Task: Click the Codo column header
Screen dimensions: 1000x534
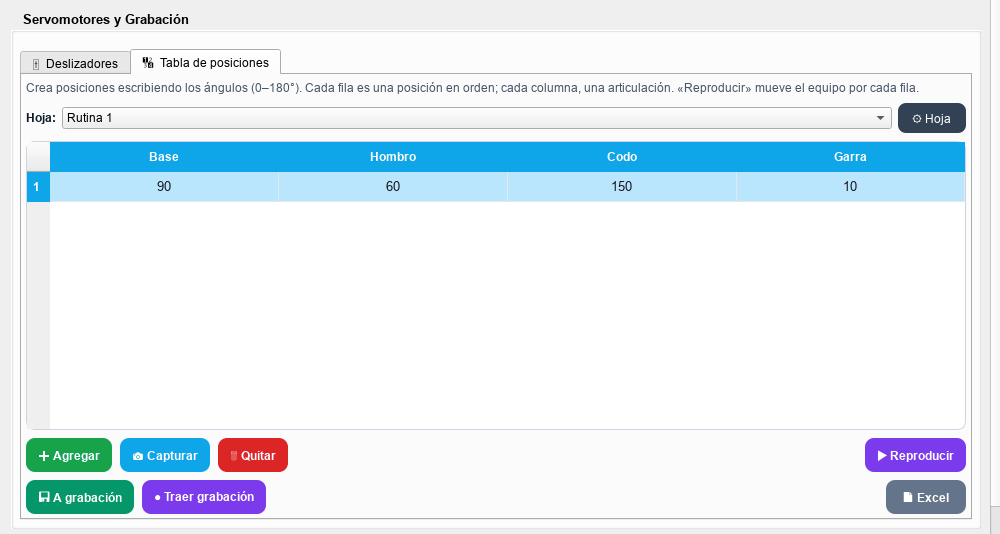Action: [x=622, y=157]
